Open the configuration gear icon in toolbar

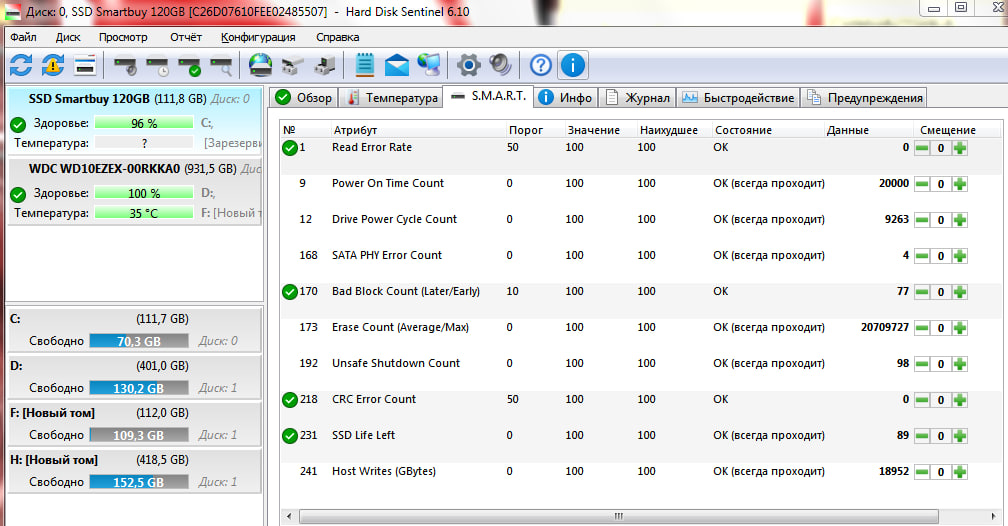468,66
